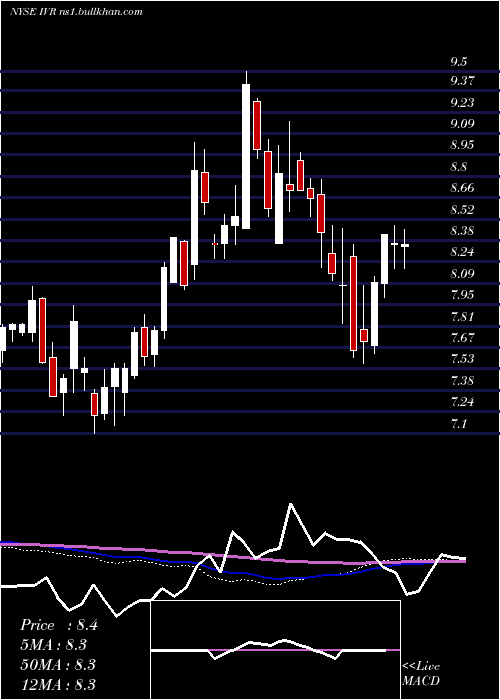Click the 5MA : 8.3 readout
Viewport: 500px width, 700px height.
pyautogui.click(x=54, y=645)
